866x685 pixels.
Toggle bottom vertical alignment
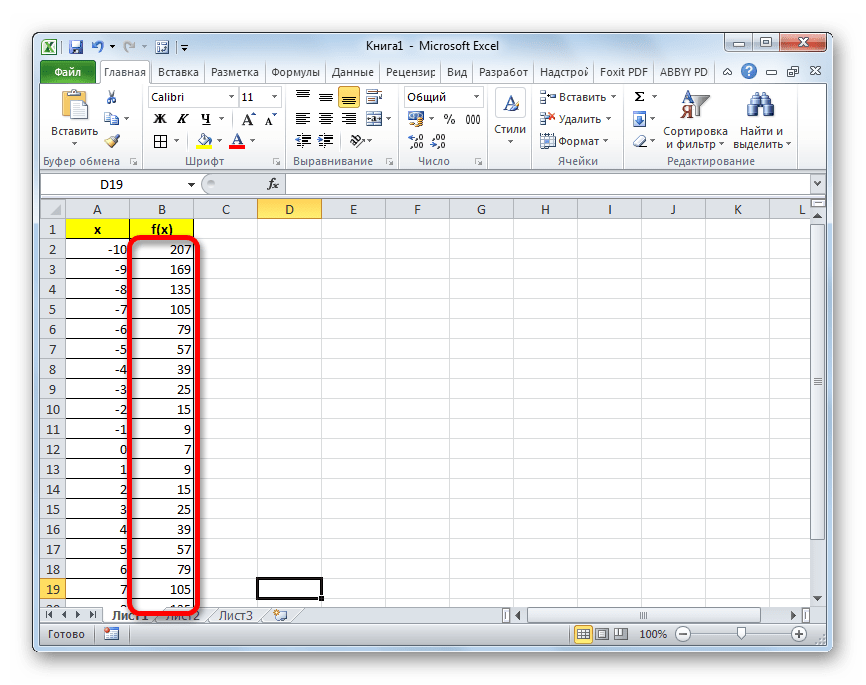[x=348, y=97]
